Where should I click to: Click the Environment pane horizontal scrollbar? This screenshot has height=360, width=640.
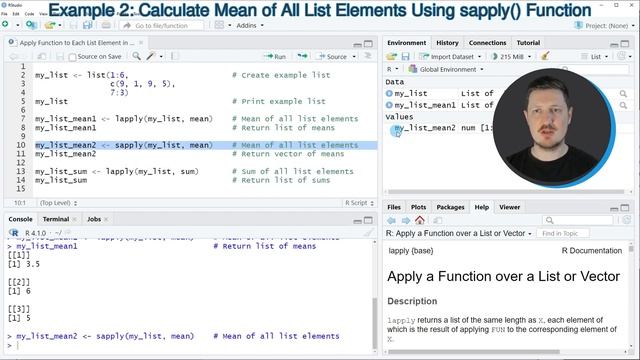[x=506, y=191]
